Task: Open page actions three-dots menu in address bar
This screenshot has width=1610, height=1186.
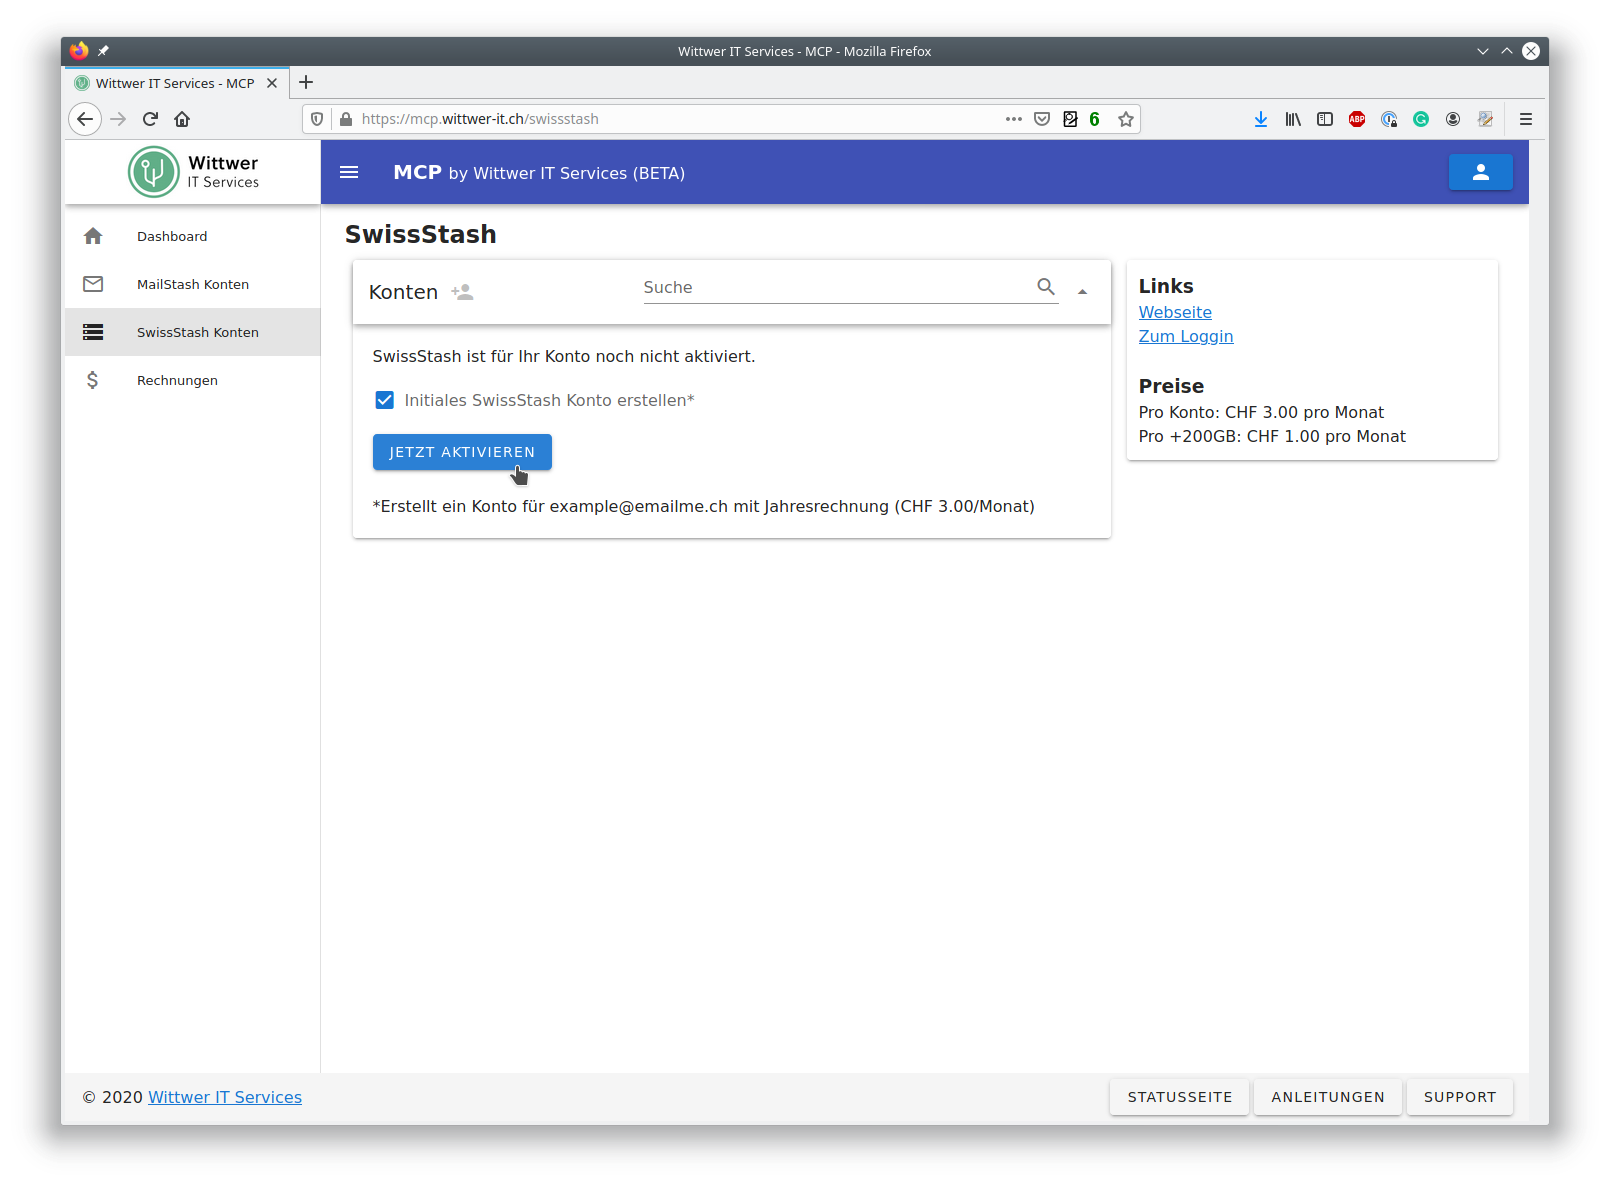Action: pyautogui.click(x=1014, y=119)
